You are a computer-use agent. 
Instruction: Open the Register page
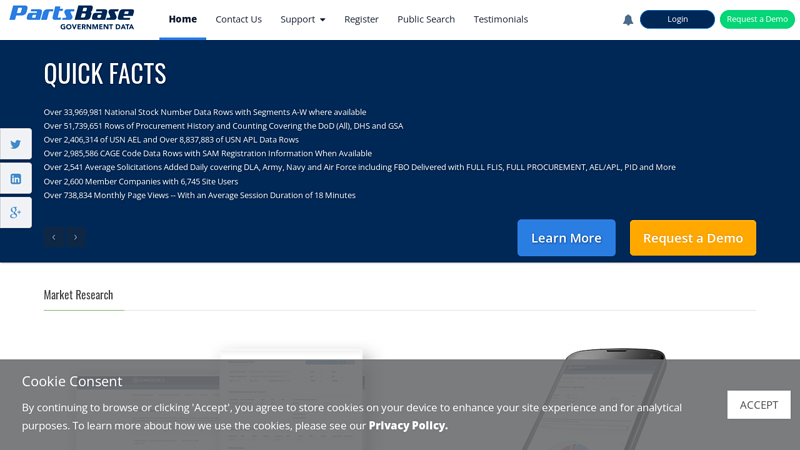[x=361, y=19]
